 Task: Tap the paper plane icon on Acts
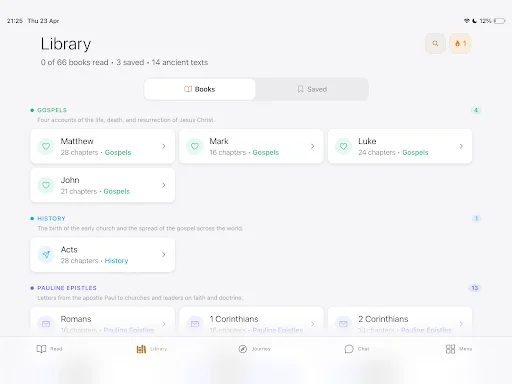[x=46, y=255]
